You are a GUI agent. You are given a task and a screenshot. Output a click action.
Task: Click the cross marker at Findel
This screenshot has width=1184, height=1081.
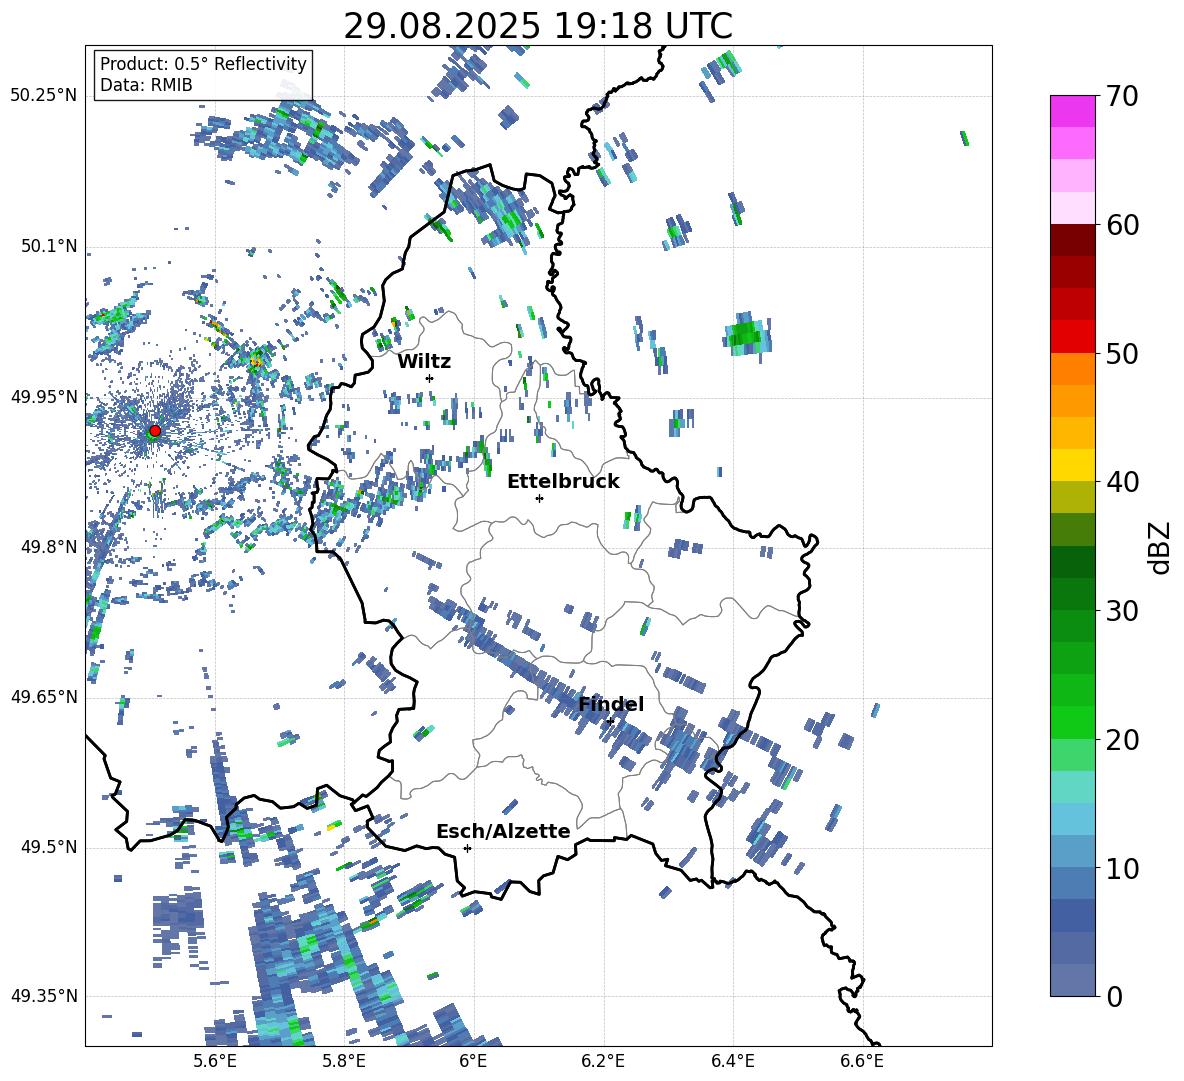[x=610, y=722]
